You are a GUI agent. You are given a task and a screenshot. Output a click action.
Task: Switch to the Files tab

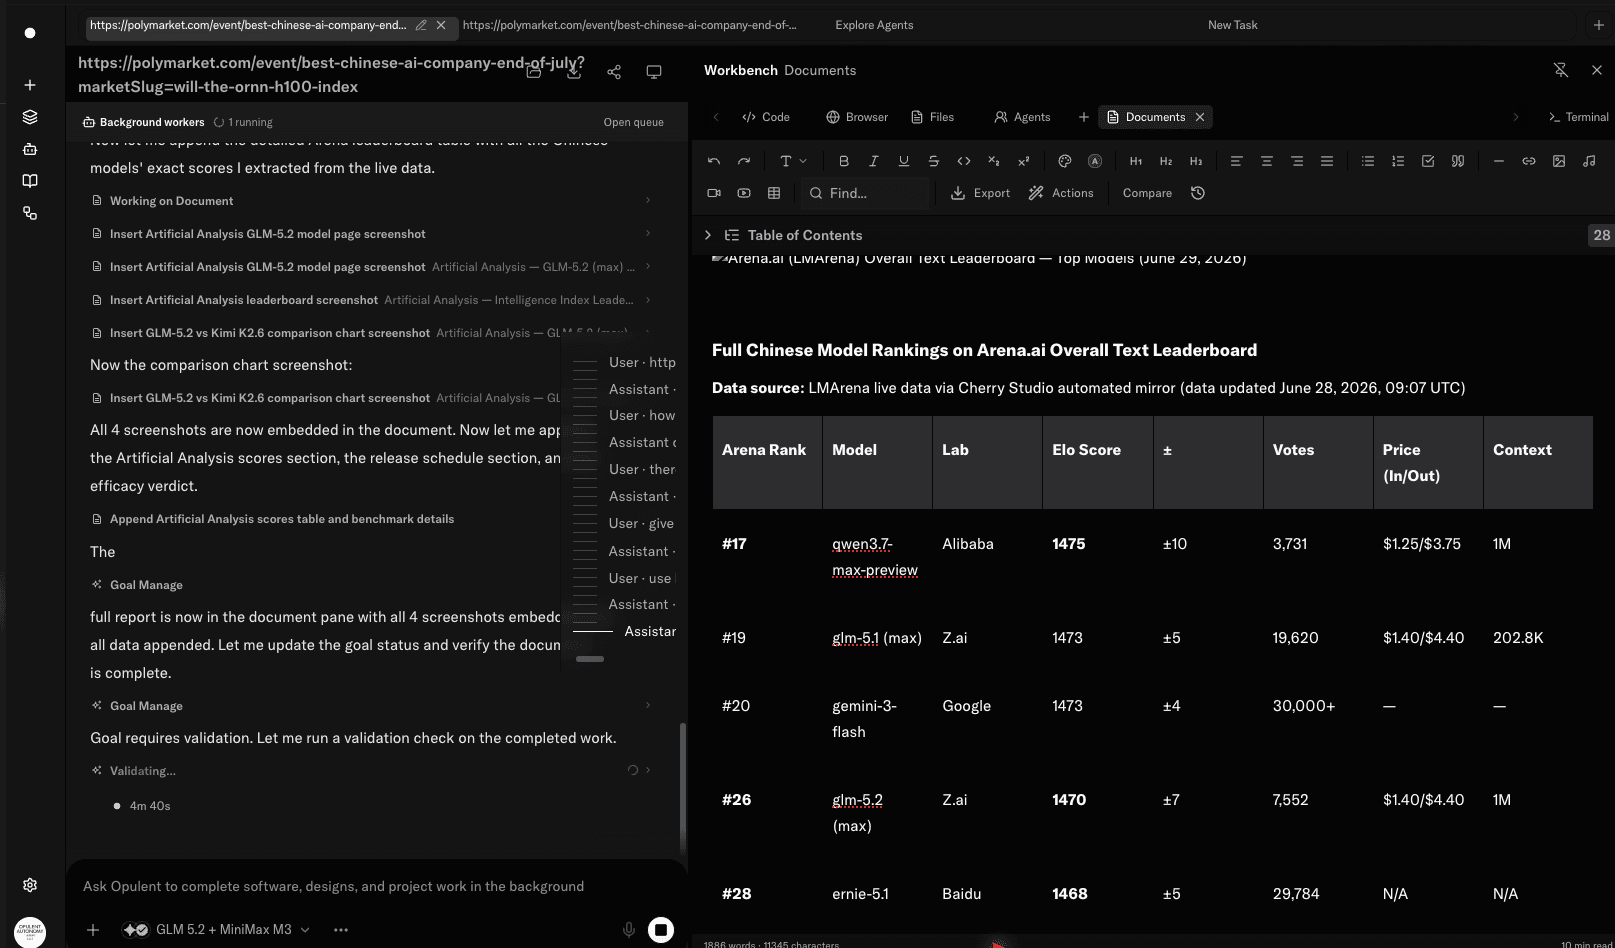932,117
